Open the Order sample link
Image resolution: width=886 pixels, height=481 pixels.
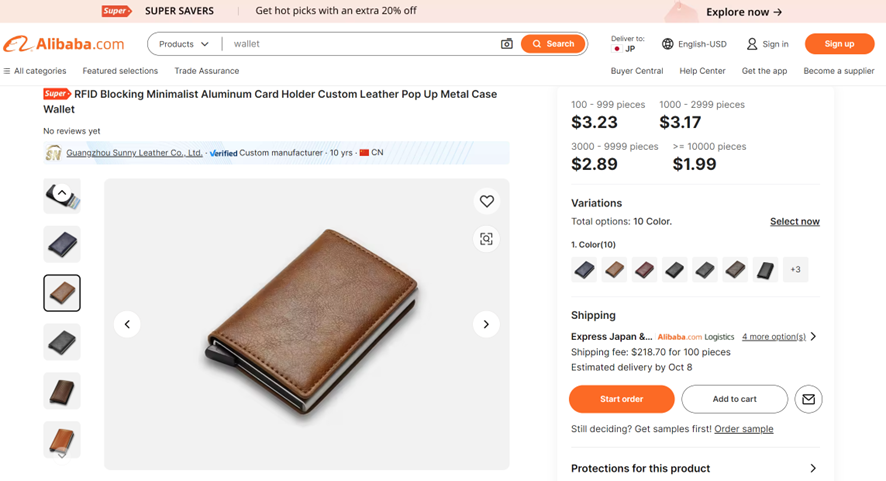[744, 428]
